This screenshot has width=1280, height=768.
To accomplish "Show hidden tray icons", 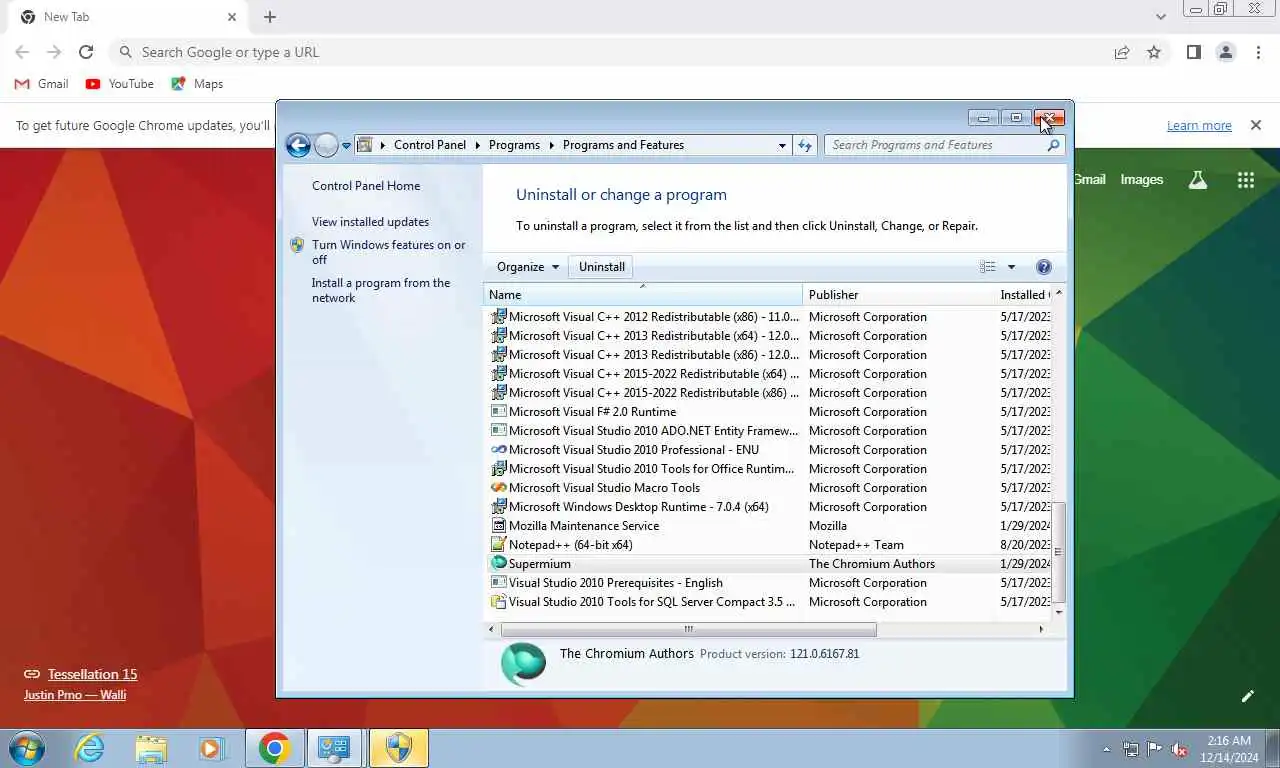I will [x=1106, y=749].
